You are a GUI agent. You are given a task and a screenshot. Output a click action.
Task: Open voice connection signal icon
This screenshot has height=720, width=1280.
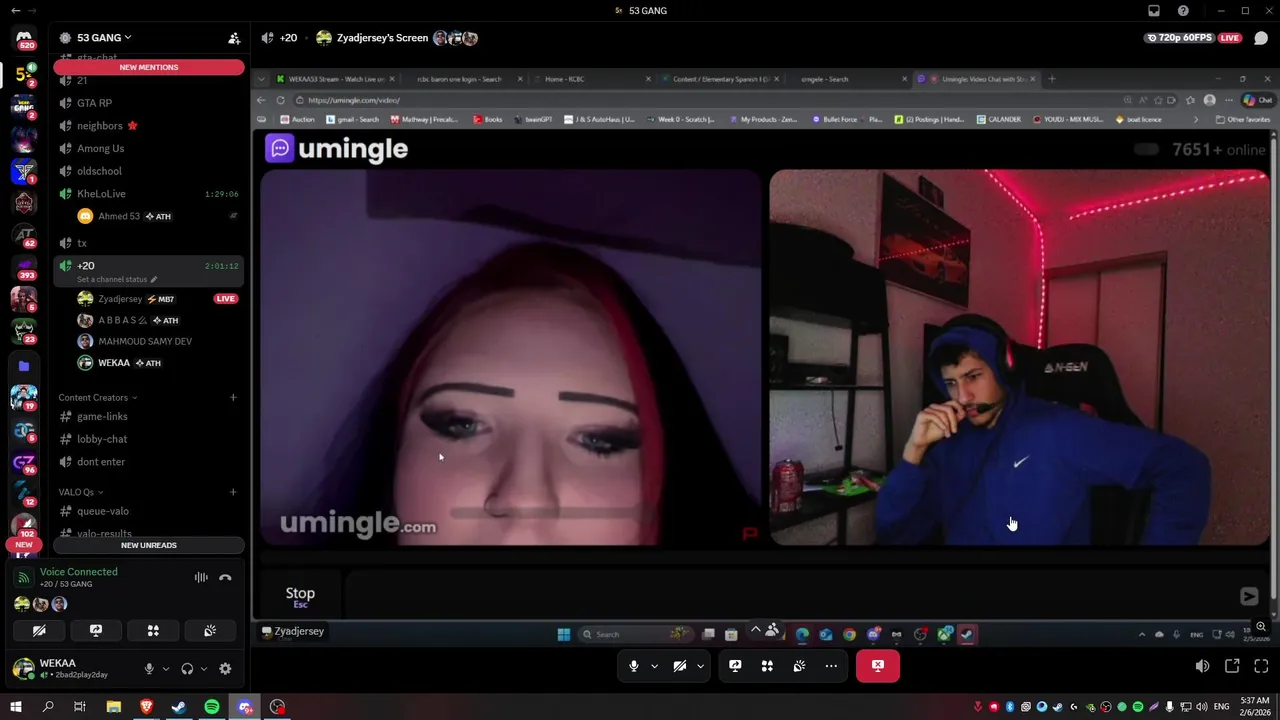[24, 577]
